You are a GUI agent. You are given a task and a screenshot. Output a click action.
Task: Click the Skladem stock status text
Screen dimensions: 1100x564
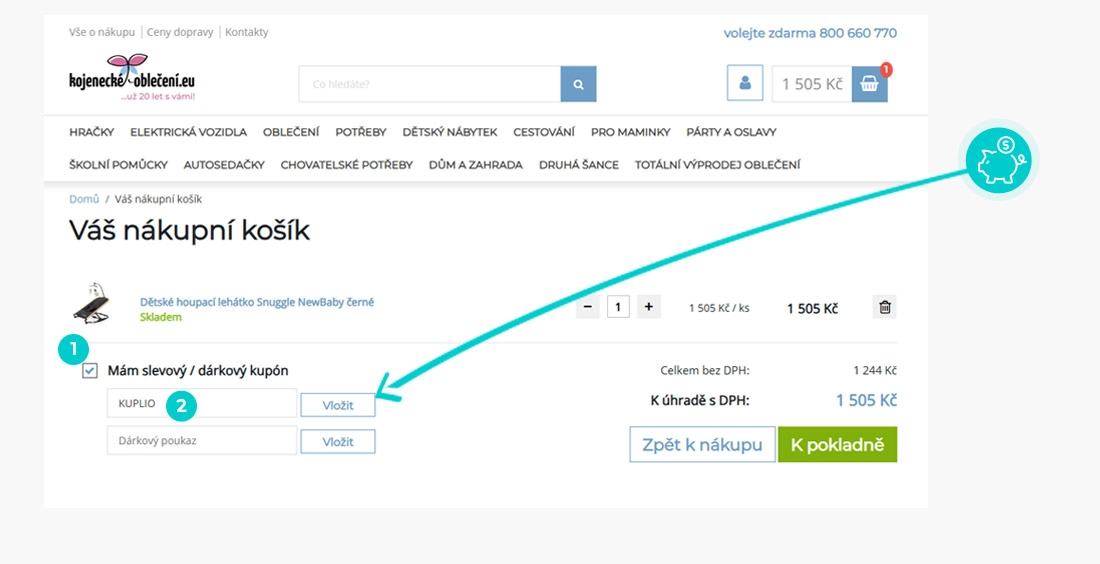click(161, 317)
